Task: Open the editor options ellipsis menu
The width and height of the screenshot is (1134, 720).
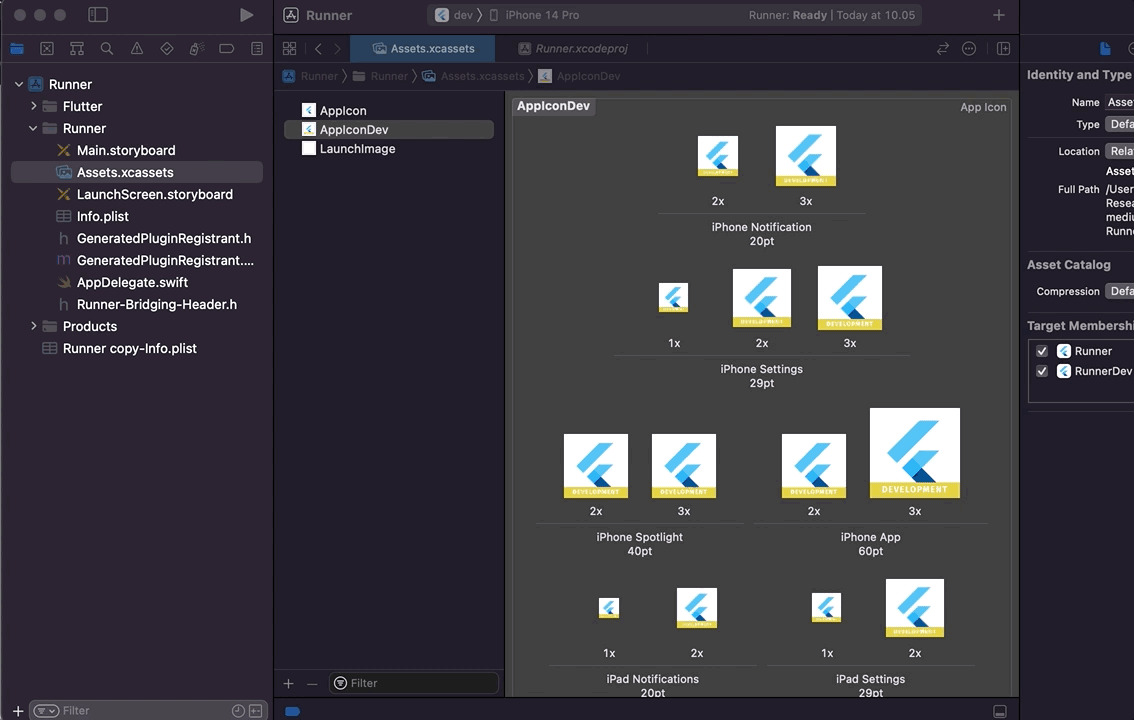Action: (x=969, y=48)
